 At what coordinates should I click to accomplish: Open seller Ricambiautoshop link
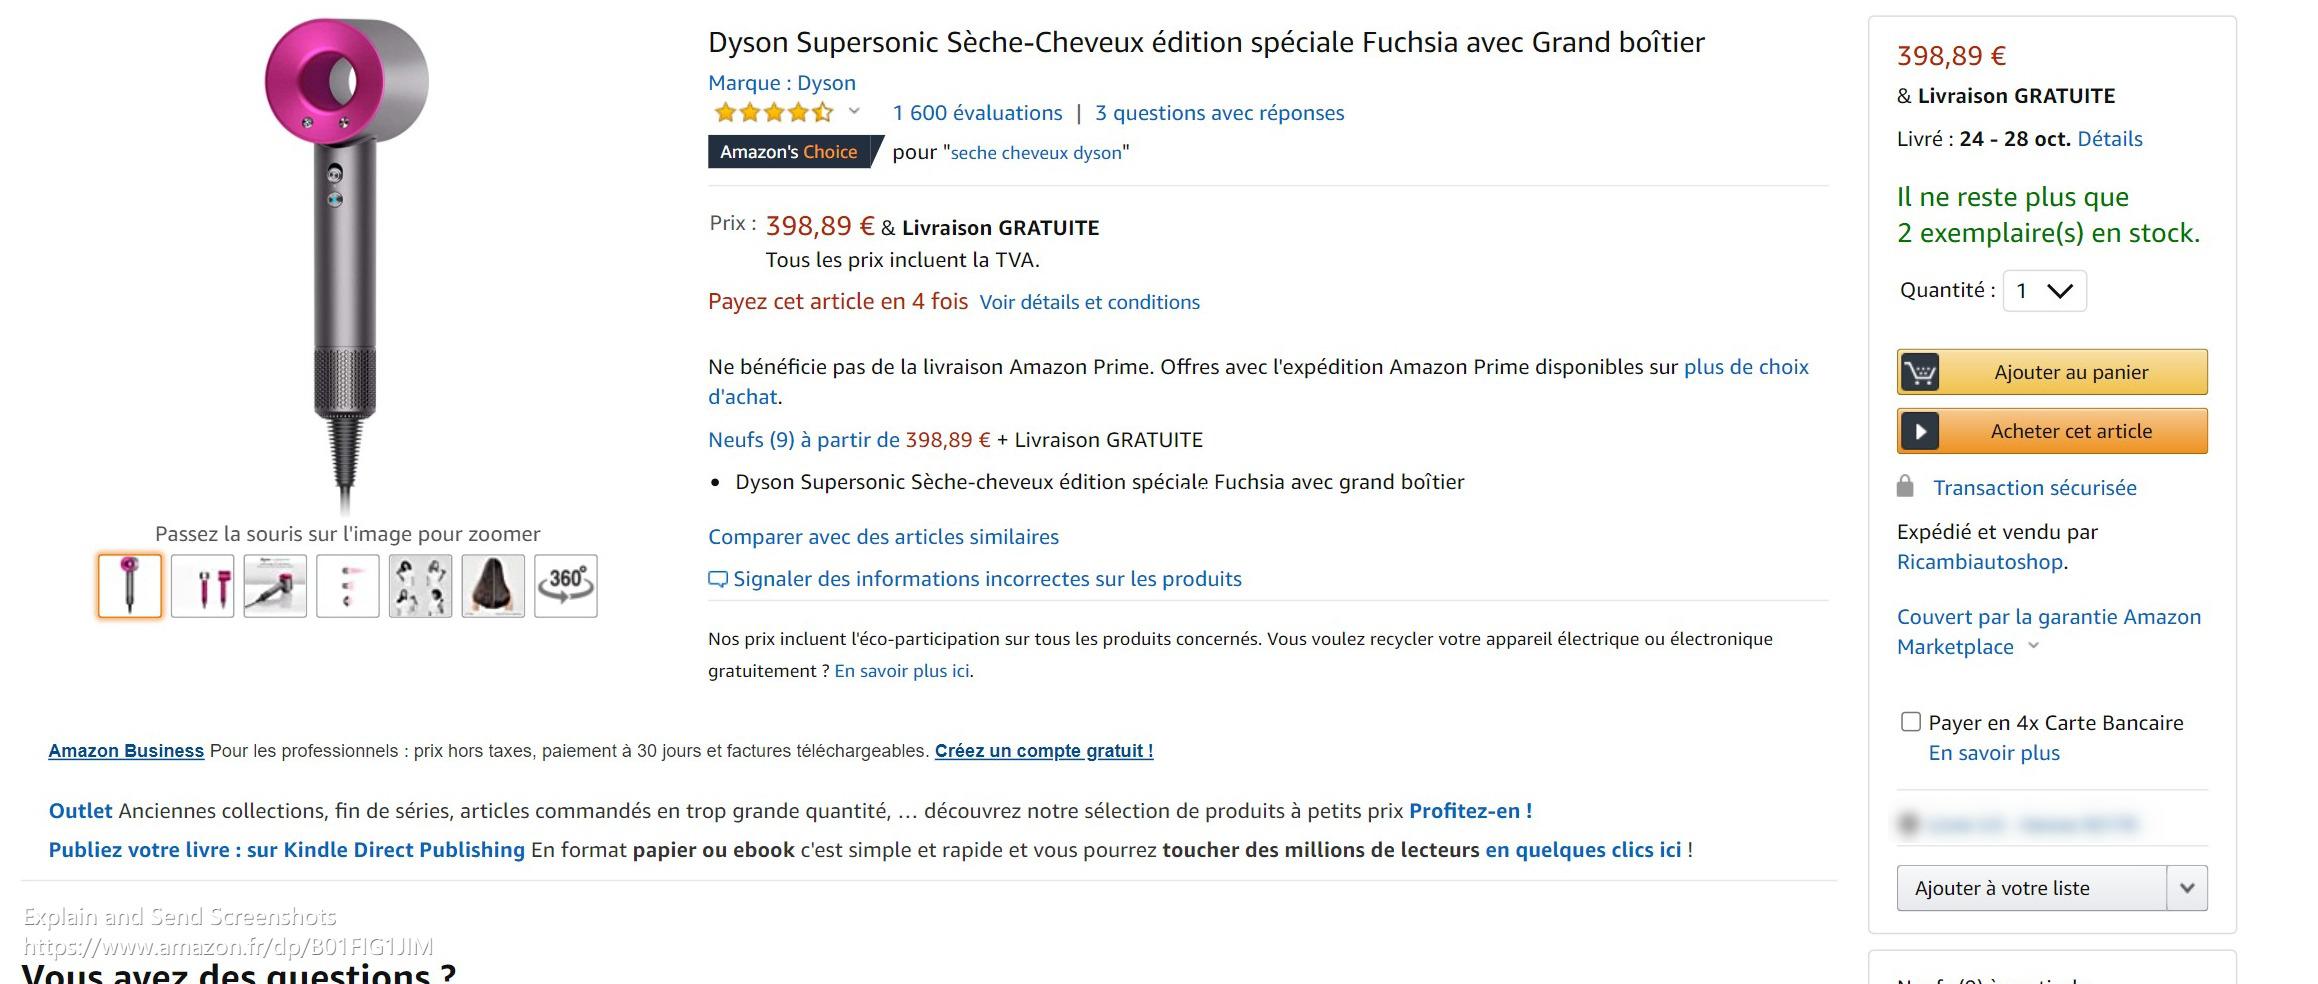click(x=1979, y=562)
